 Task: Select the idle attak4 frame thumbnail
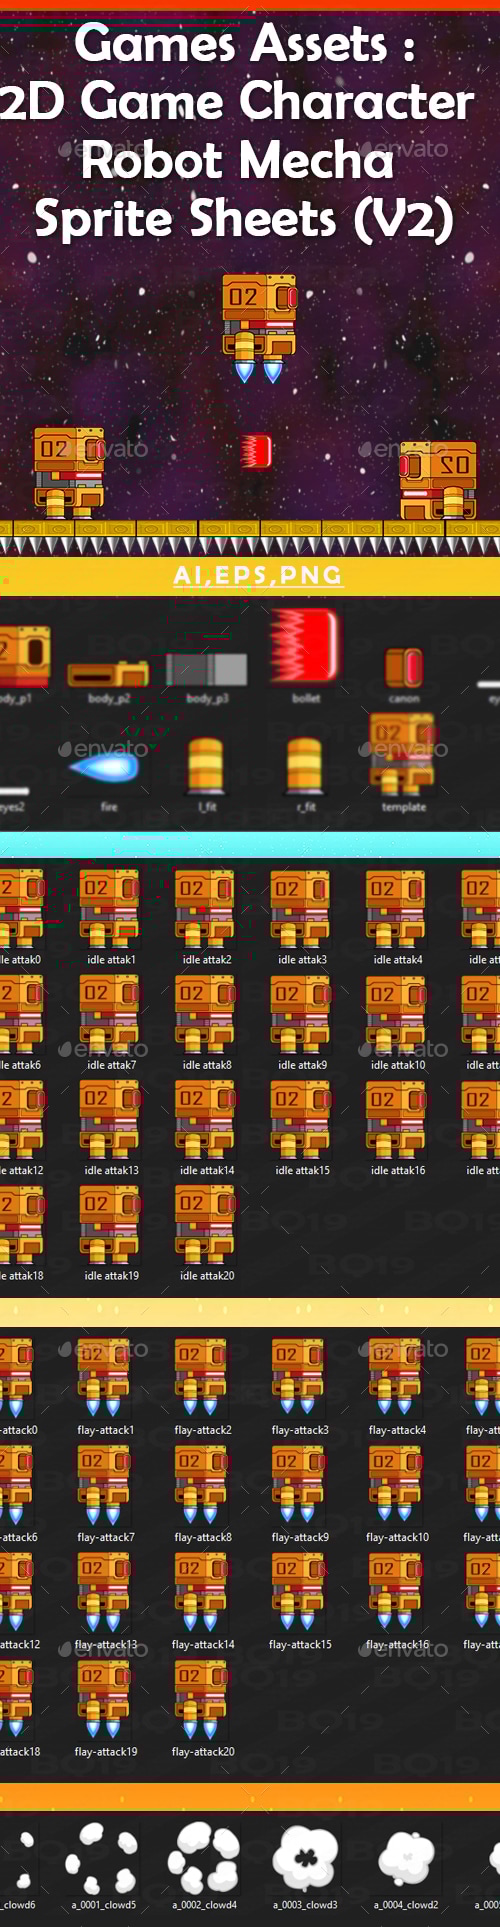click(x=397, y=908)
